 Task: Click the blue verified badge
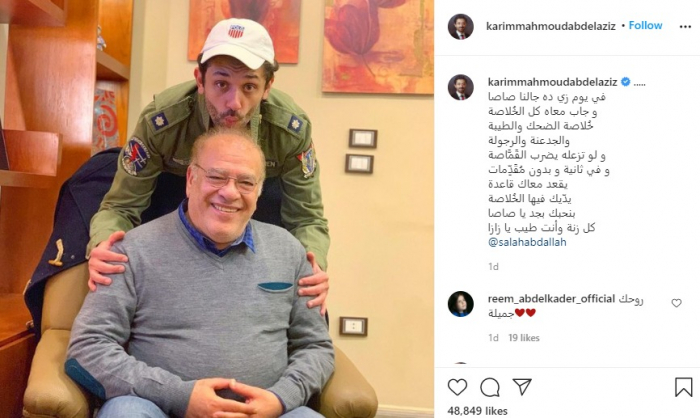(625, 82)
